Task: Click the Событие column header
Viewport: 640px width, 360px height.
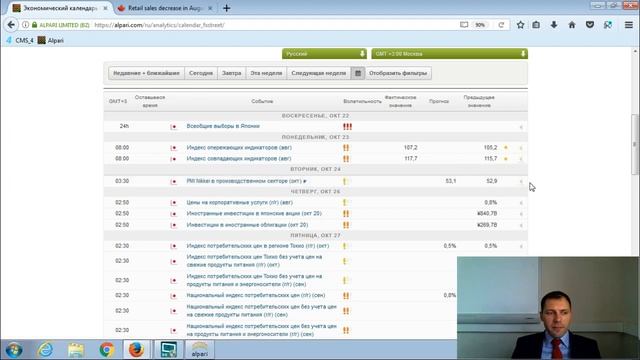Action: click(262, 101)
